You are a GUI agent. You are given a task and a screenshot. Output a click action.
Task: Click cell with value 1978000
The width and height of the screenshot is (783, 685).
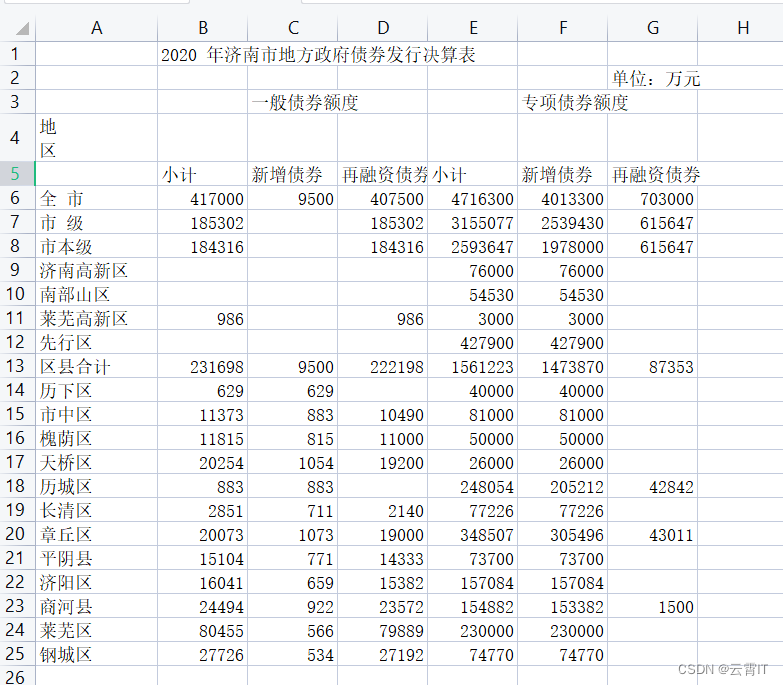click(562, 246)
